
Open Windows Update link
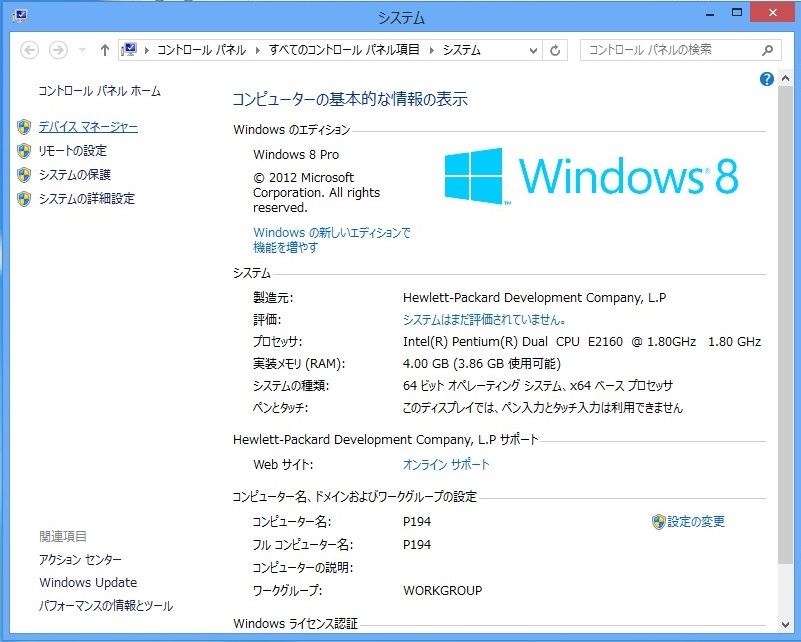88,583
